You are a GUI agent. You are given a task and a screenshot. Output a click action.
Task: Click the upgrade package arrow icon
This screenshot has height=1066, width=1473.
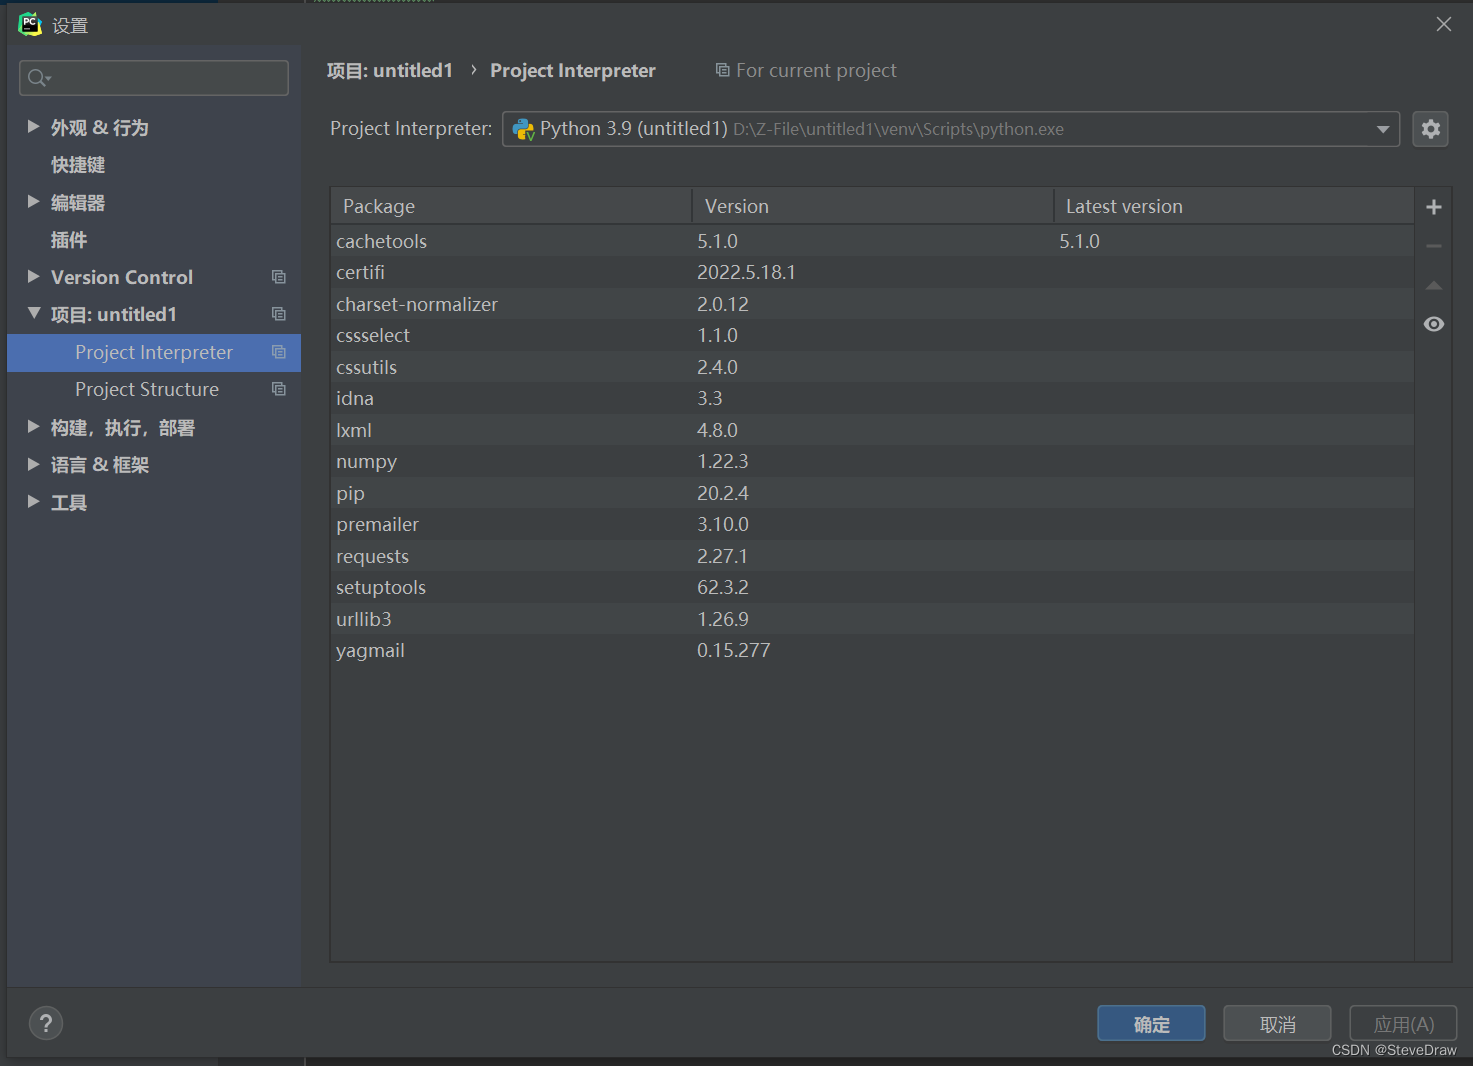pos(1433,286)
